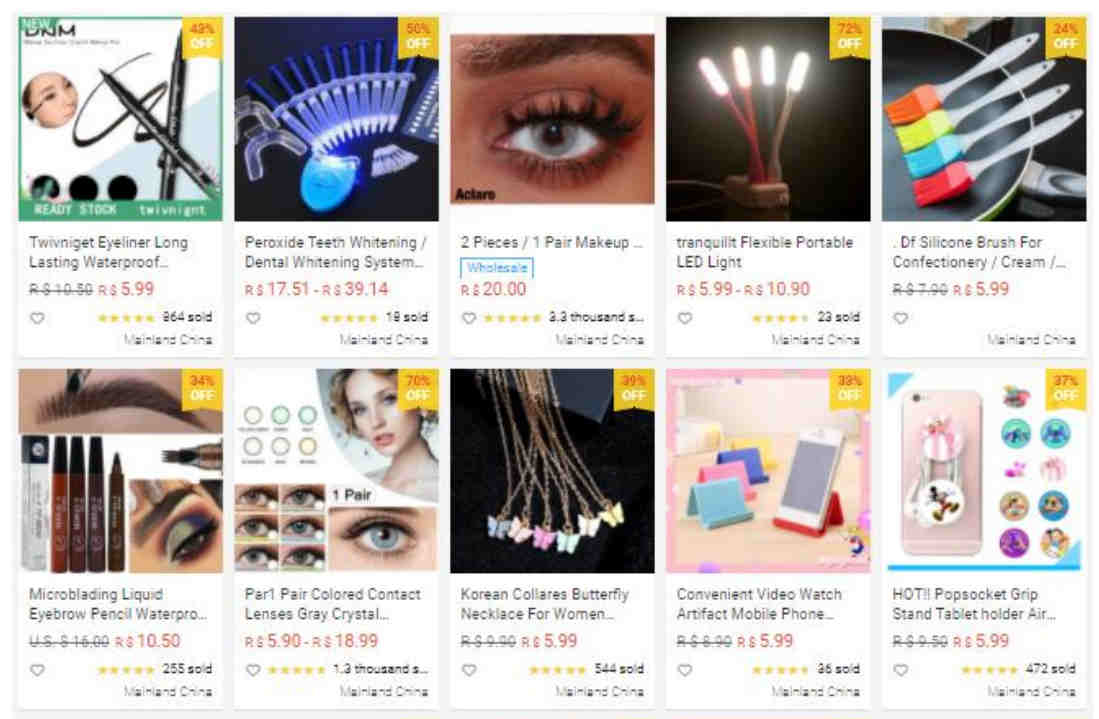Open Peroxide Teeth Whitening product title
This screenshot has width=1099, height=719.
[x=335, y=252]
